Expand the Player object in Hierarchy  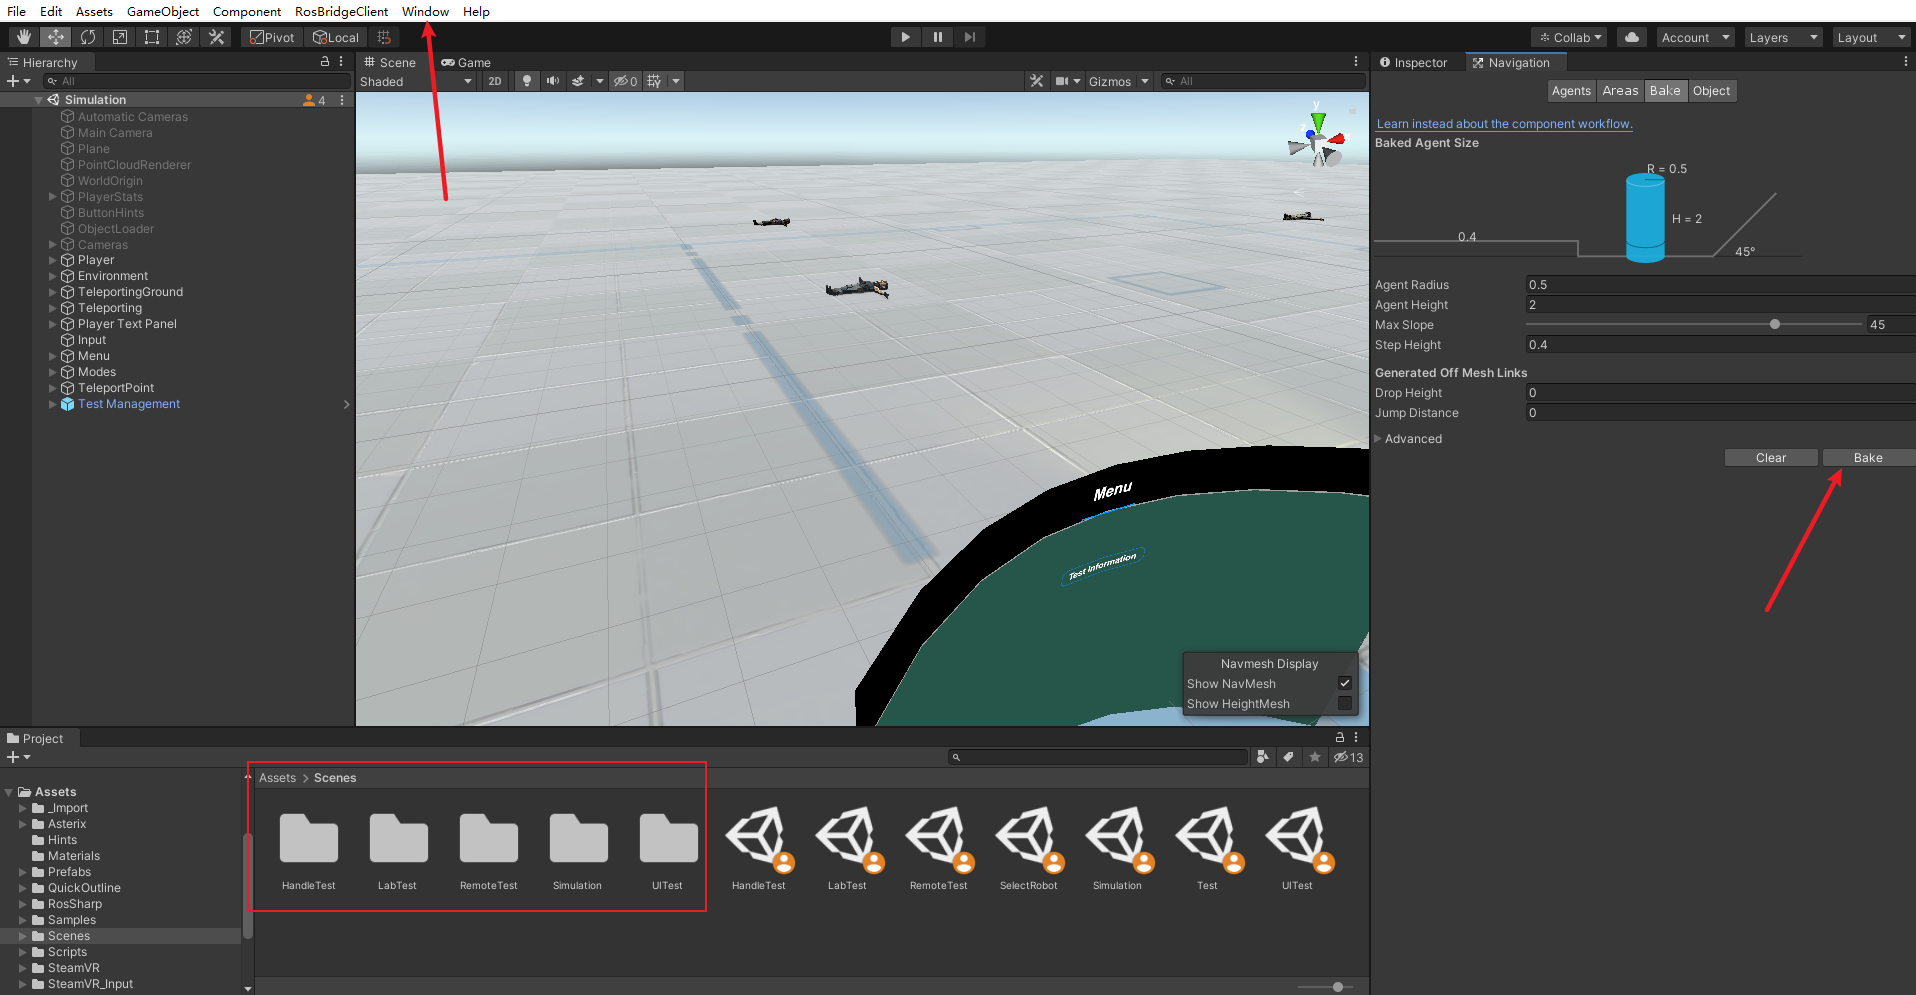click(52, 260)
